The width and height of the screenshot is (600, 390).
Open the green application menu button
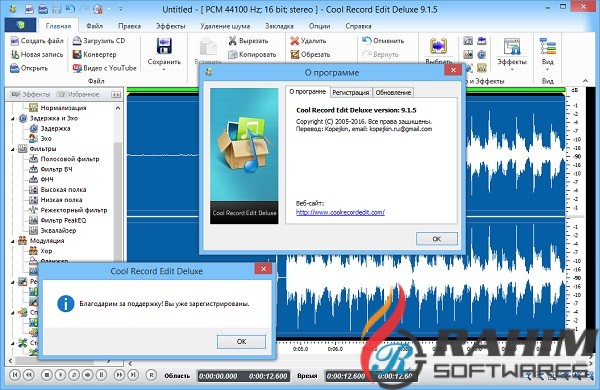tap(21, 25)
